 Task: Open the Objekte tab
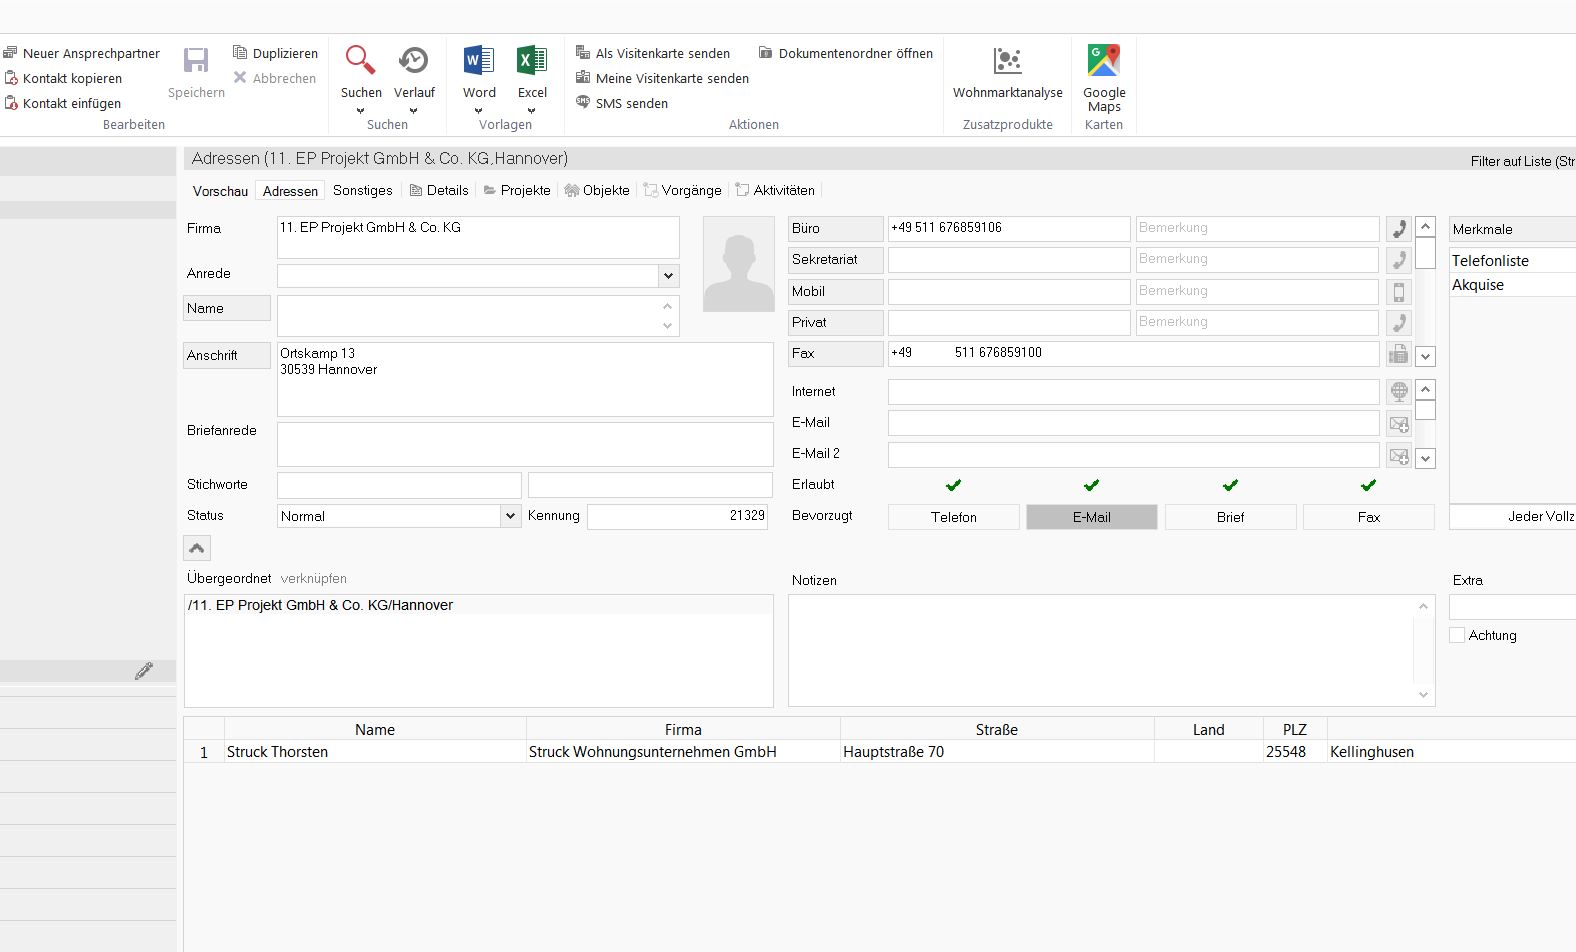pos(598,190)
